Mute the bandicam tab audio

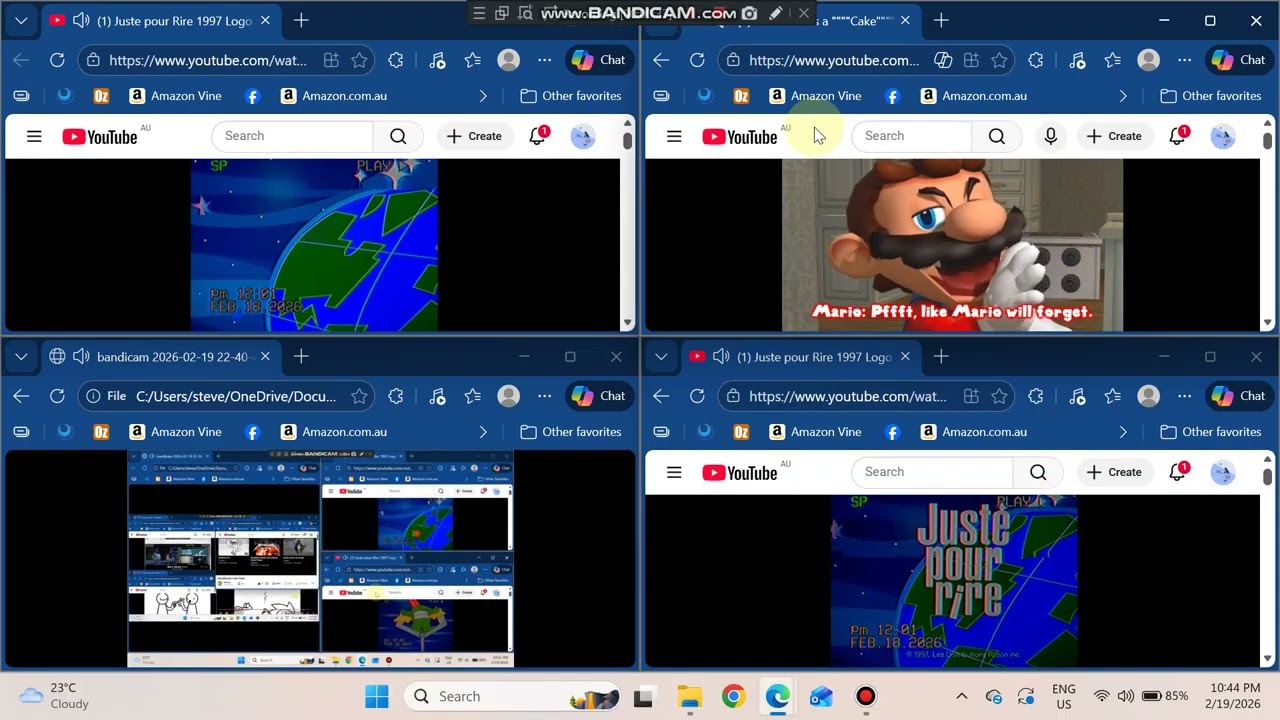point(81,356)
